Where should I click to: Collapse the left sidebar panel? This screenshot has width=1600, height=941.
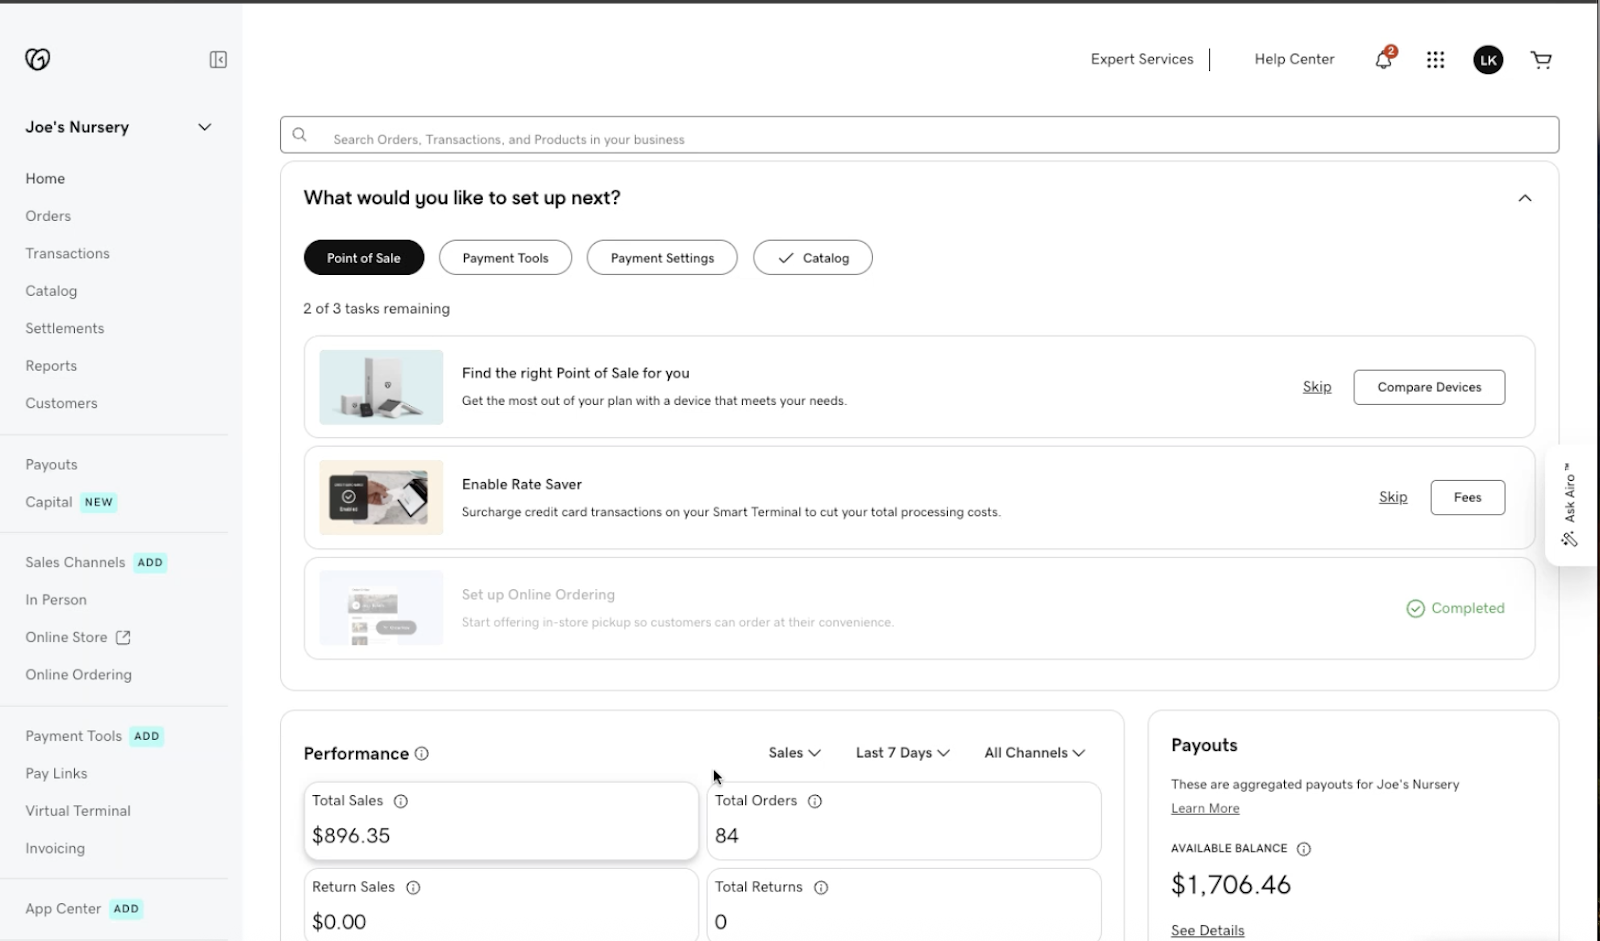(x=217, y=59)
